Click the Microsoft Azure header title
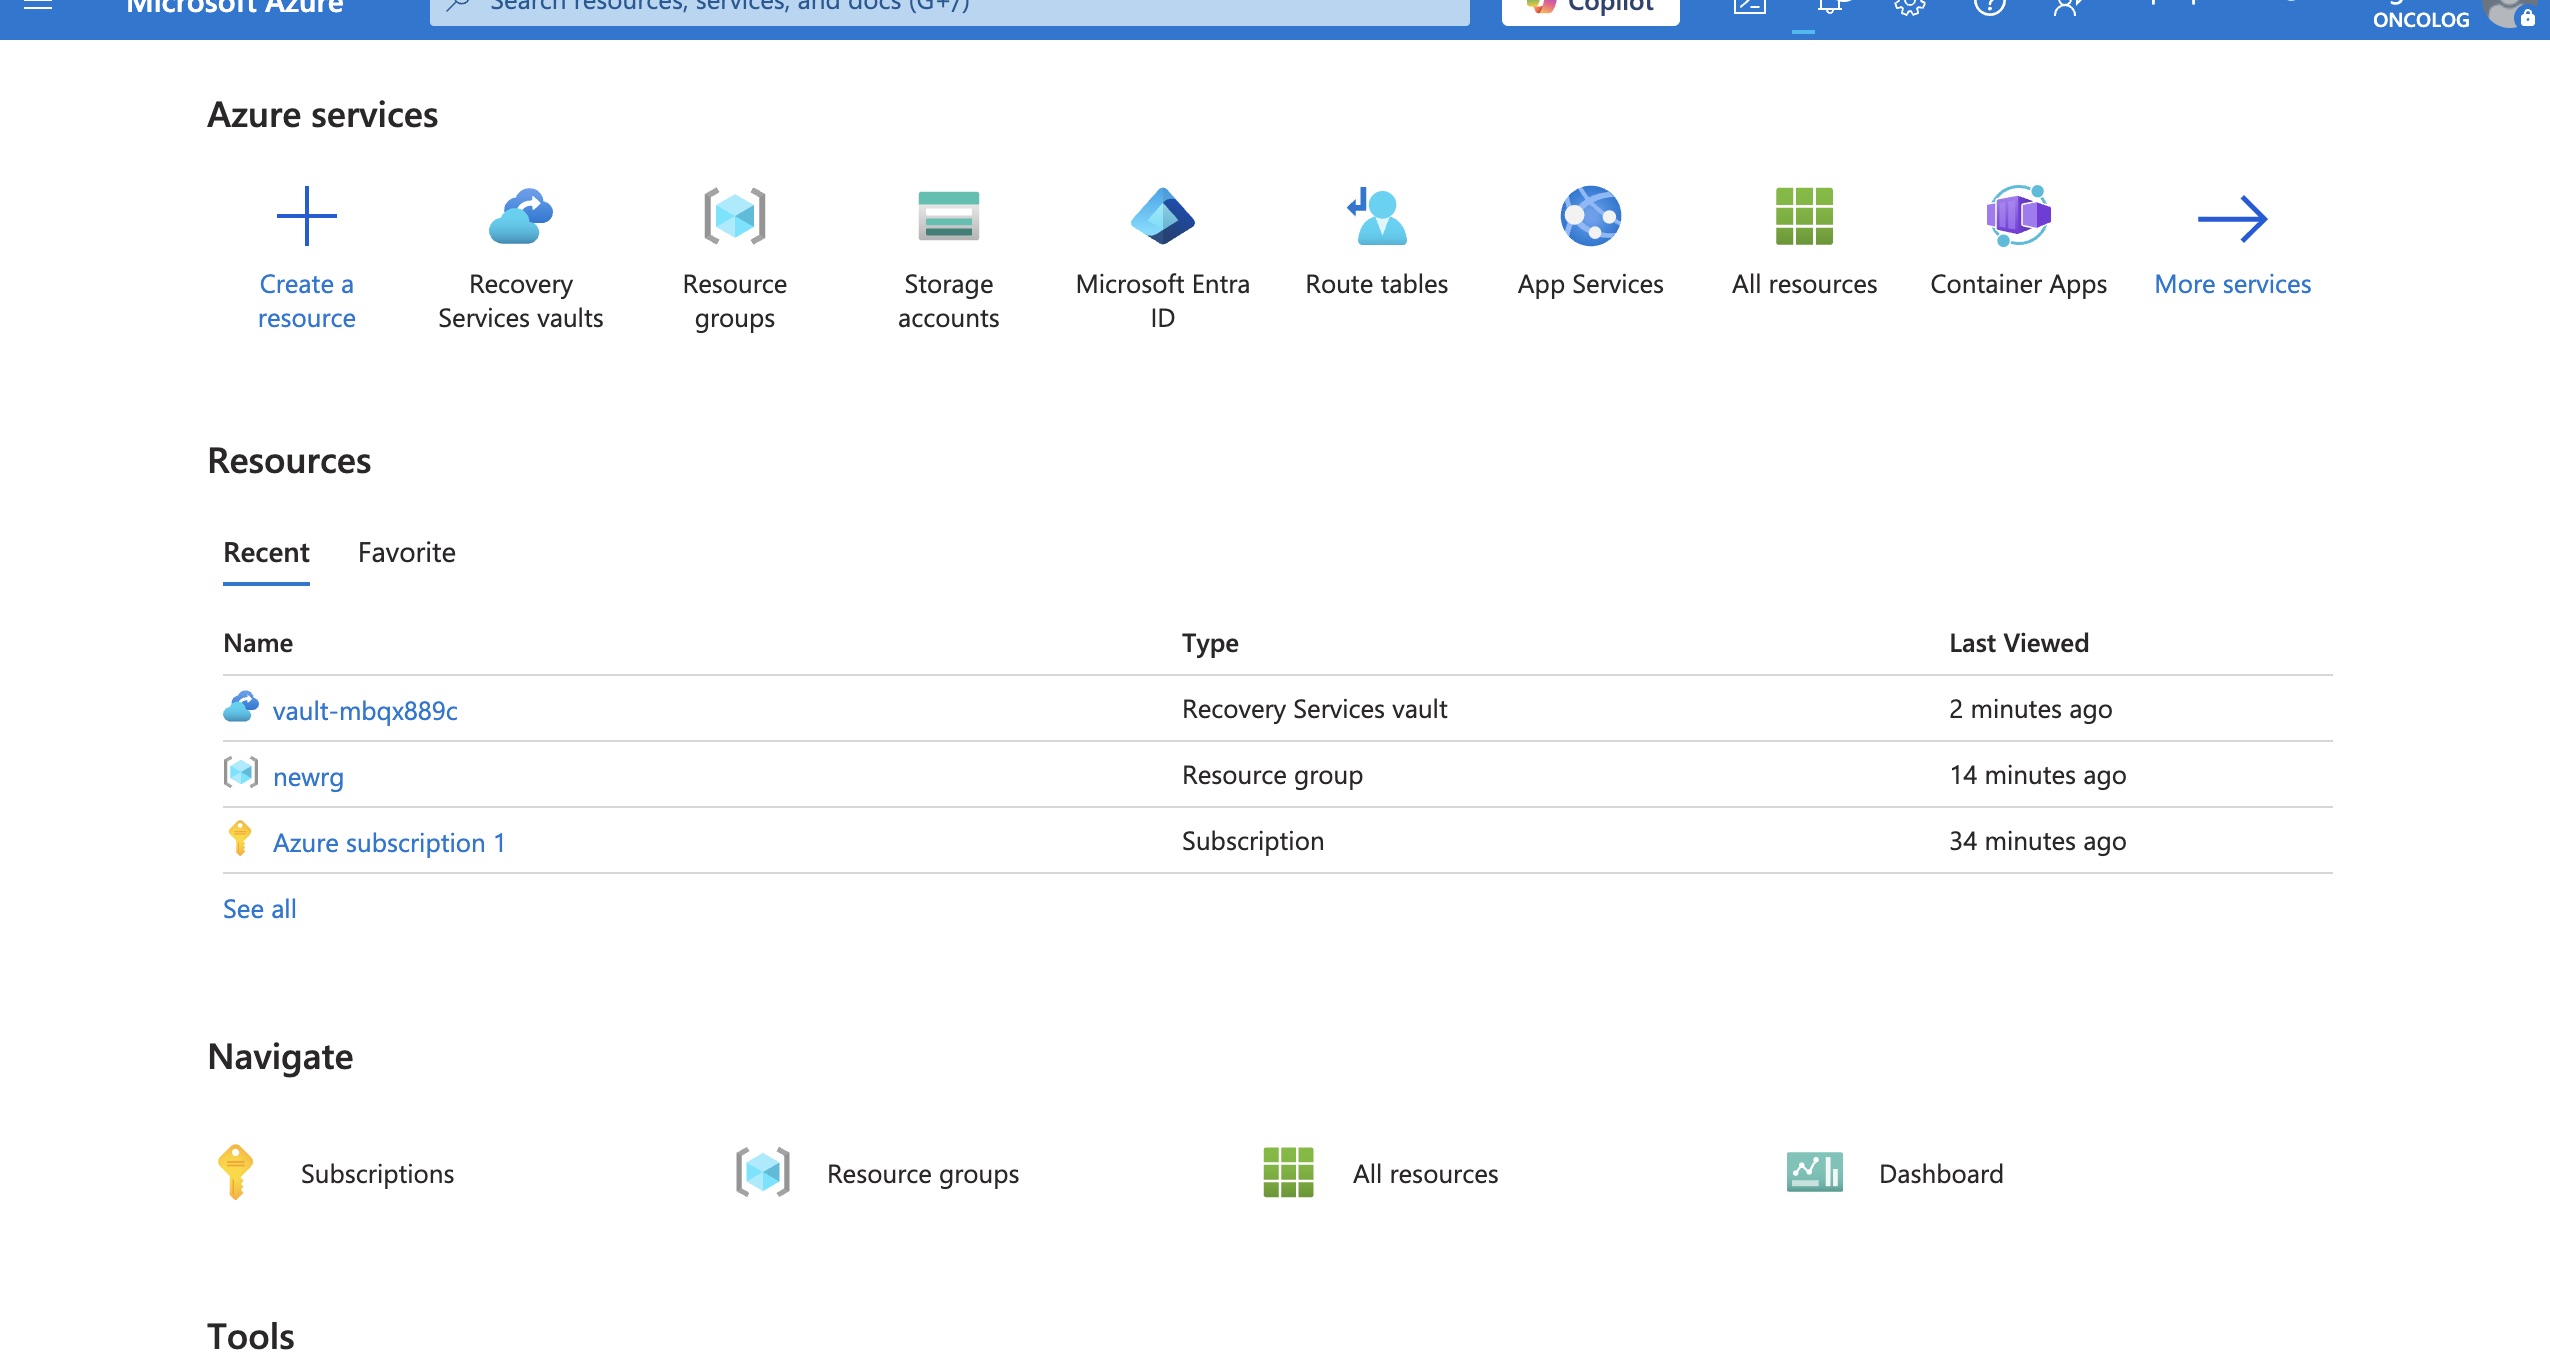This screenshot has height=1366, width=2550. tap(234, 7)
